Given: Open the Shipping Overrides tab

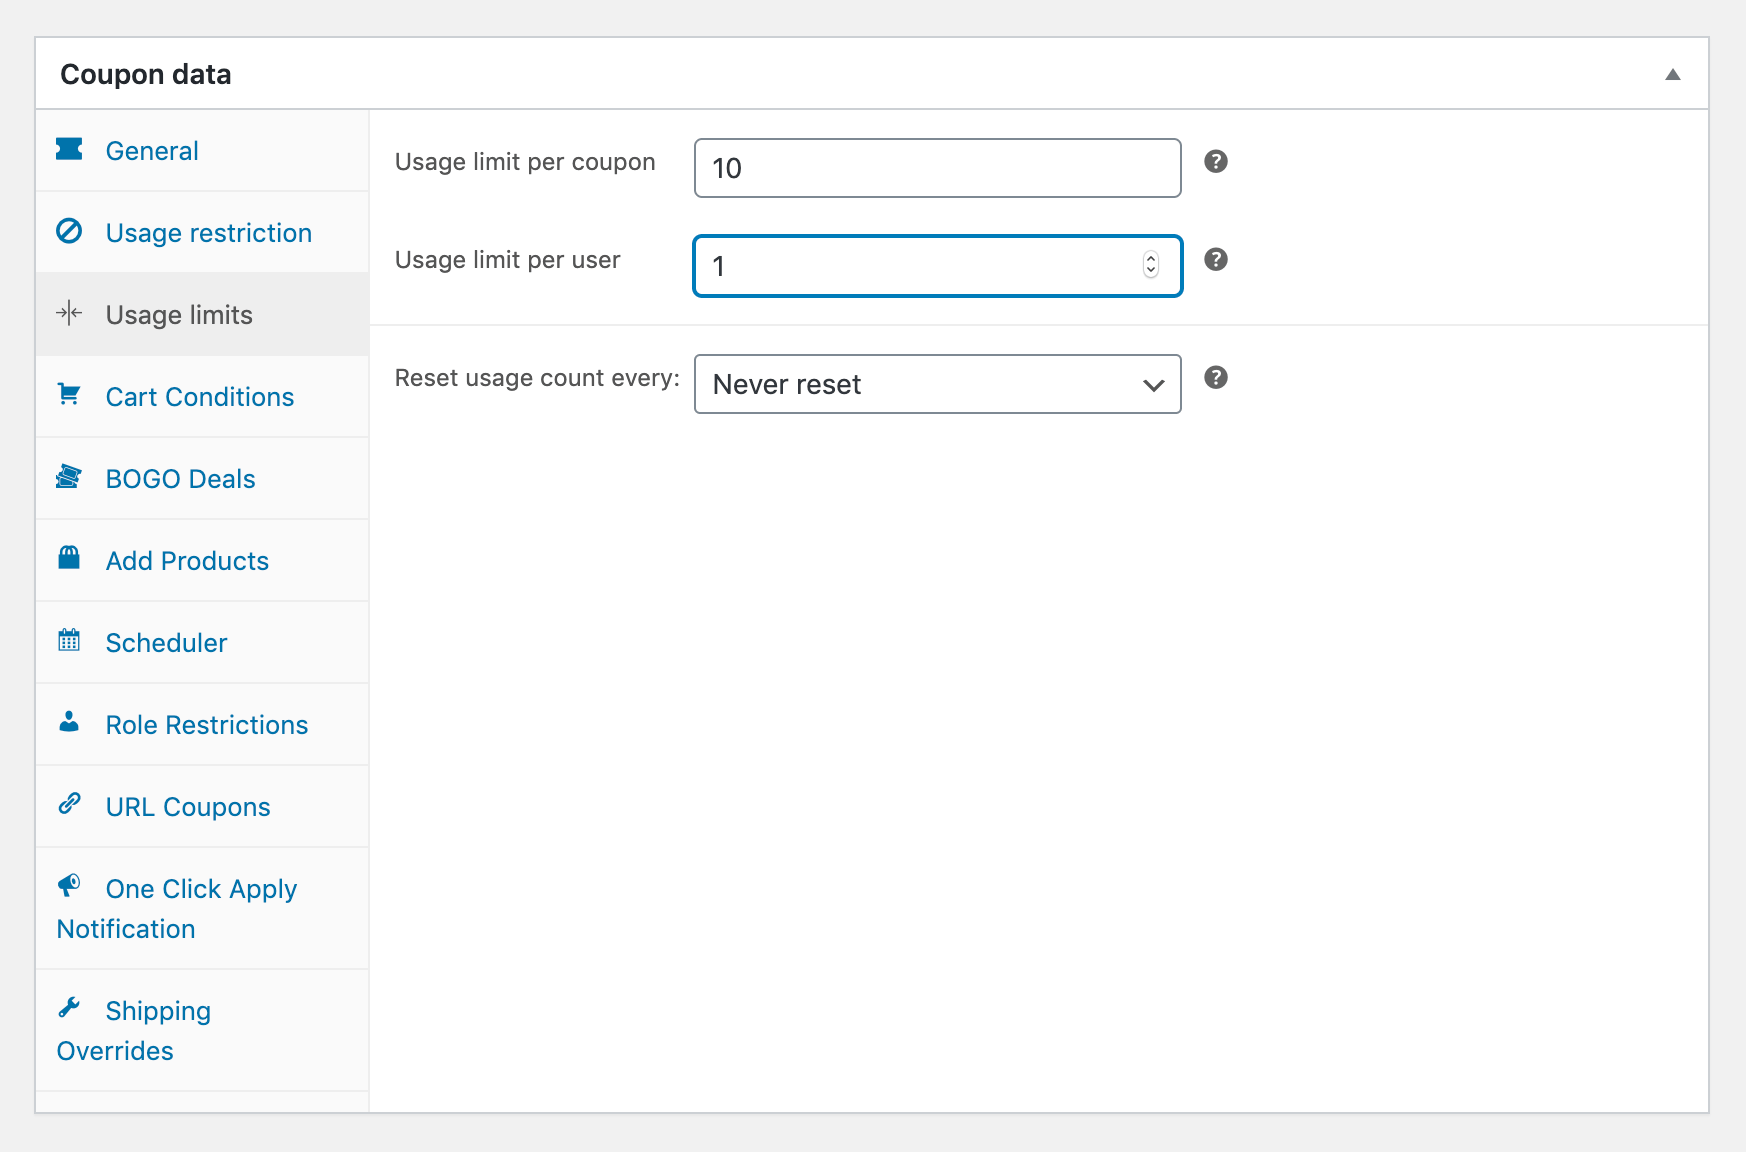Looking at the screenshot, I should pos(157,1011).
